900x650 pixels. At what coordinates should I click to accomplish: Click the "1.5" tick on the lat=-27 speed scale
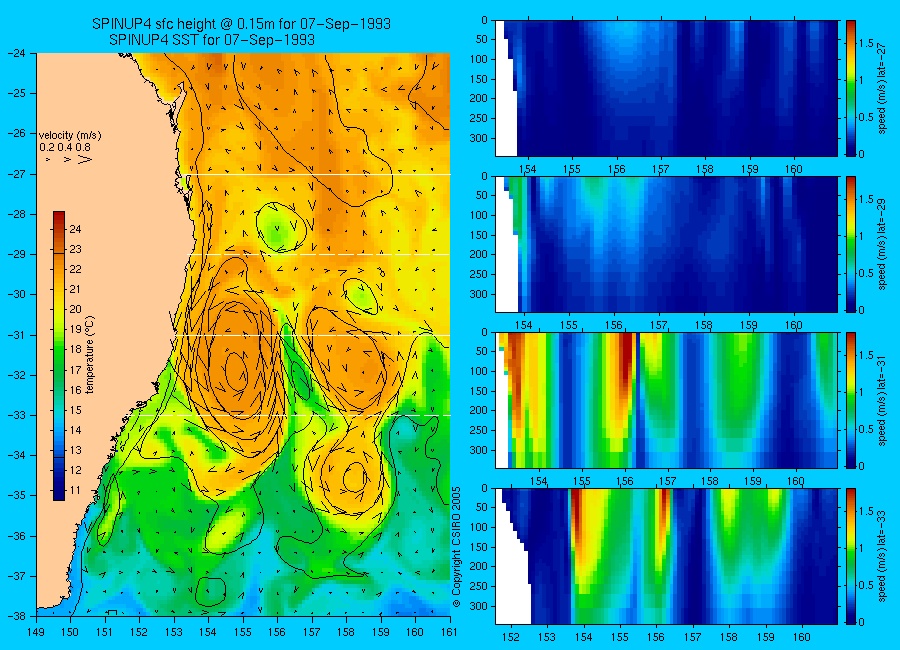867,43
